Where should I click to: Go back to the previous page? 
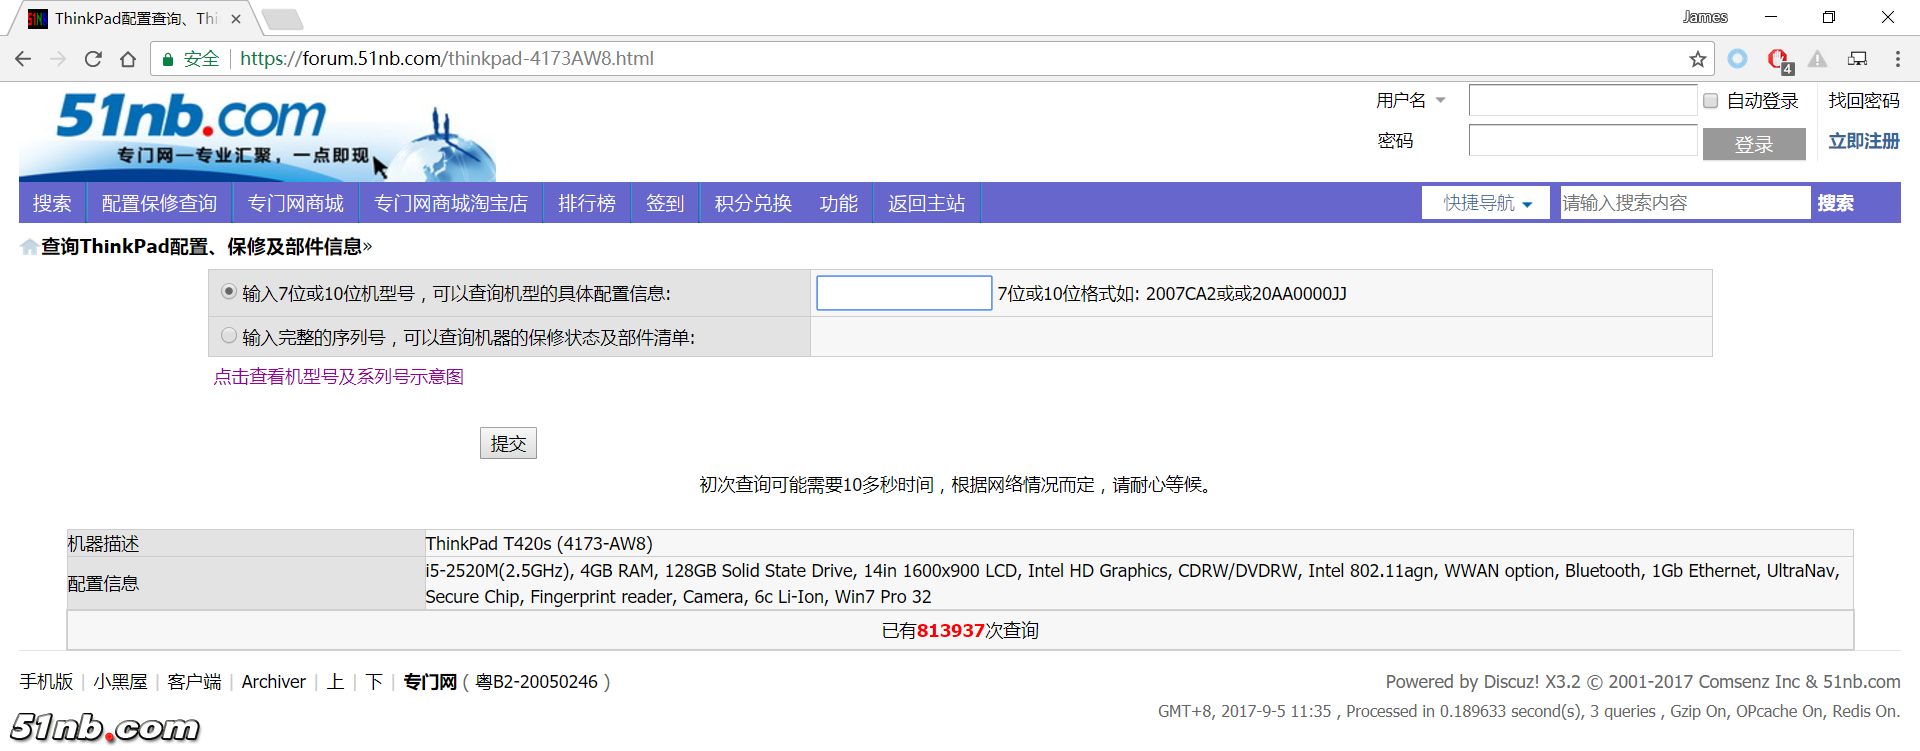pos(23,59)
